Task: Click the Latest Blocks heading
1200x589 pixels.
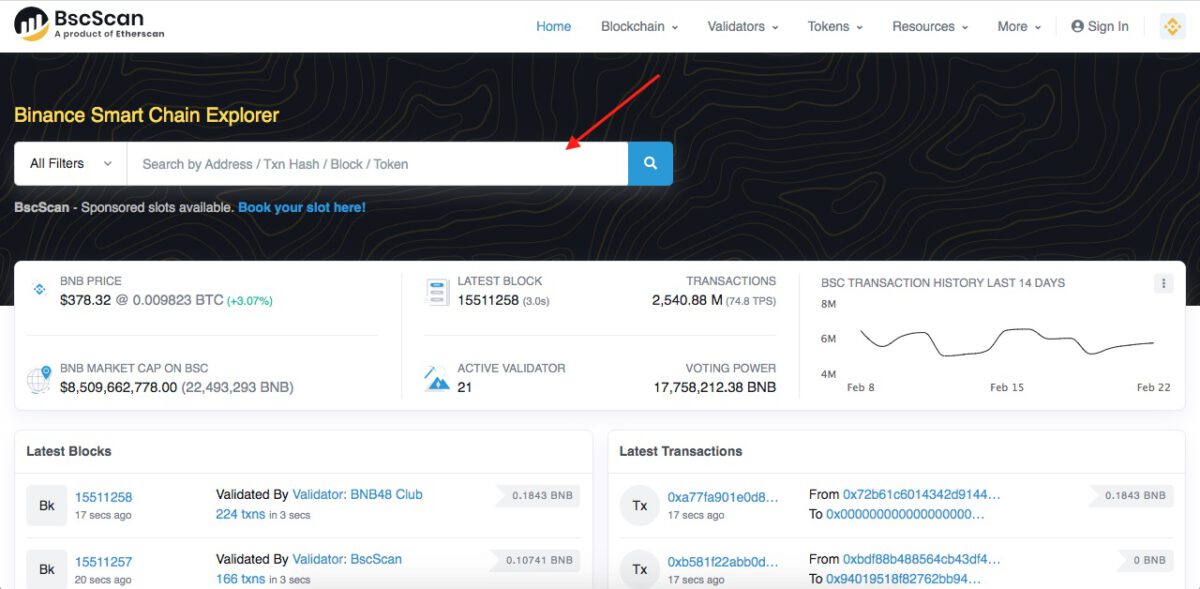Action: (69, 451)
